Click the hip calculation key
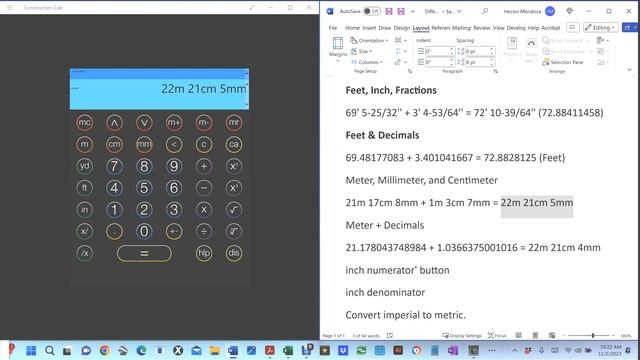This screenshot has height=360, width=640. pos(204,253)
